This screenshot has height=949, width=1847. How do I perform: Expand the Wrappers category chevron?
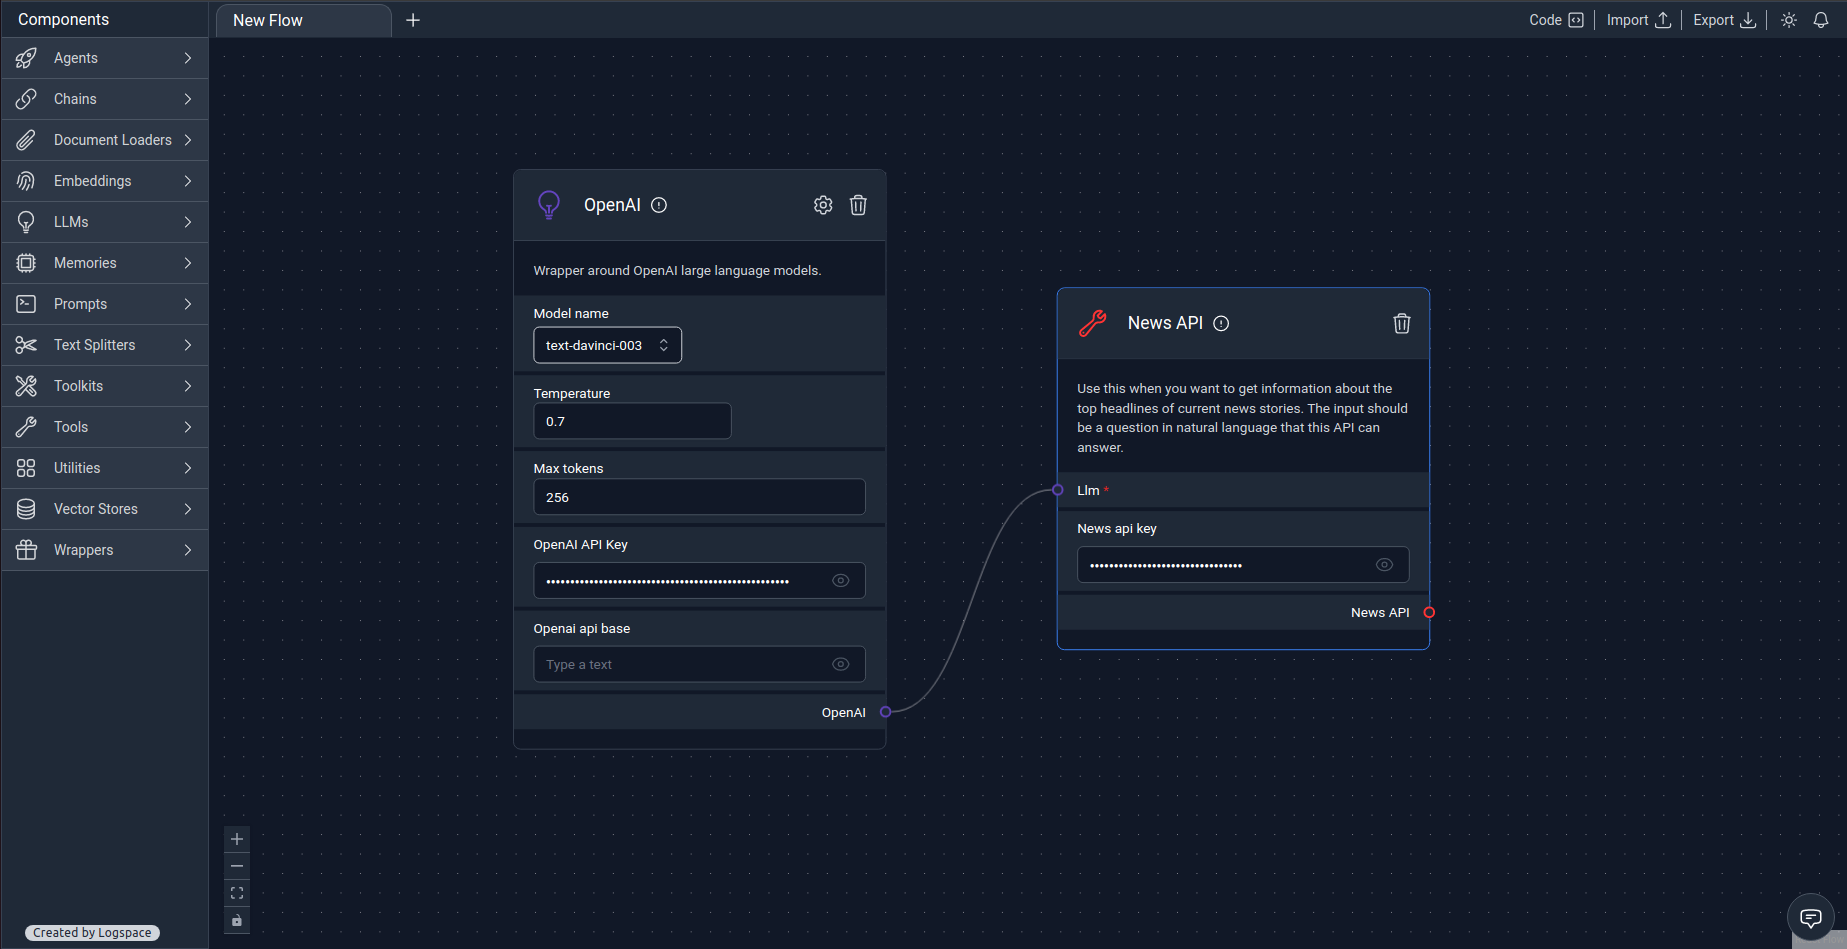[x=188, y=550]
